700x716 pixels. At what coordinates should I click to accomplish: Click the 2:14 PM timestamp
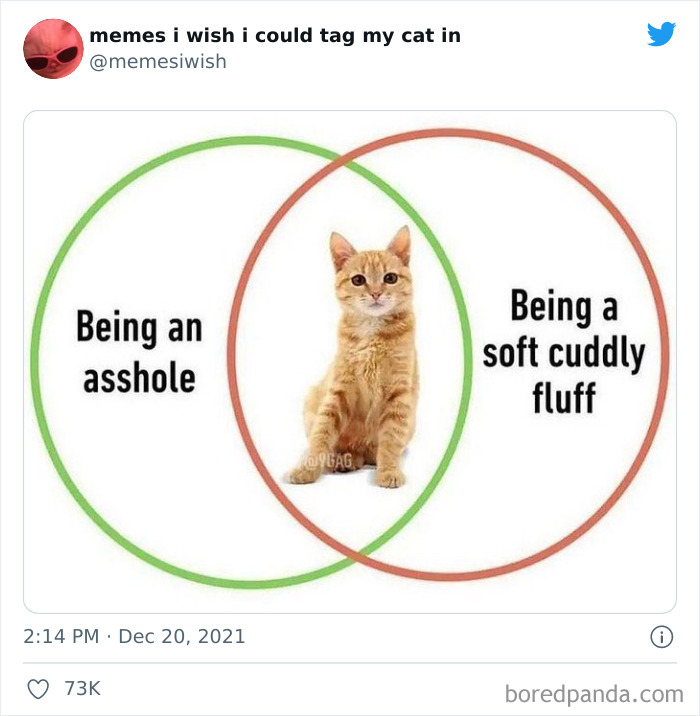pos(61,636)
